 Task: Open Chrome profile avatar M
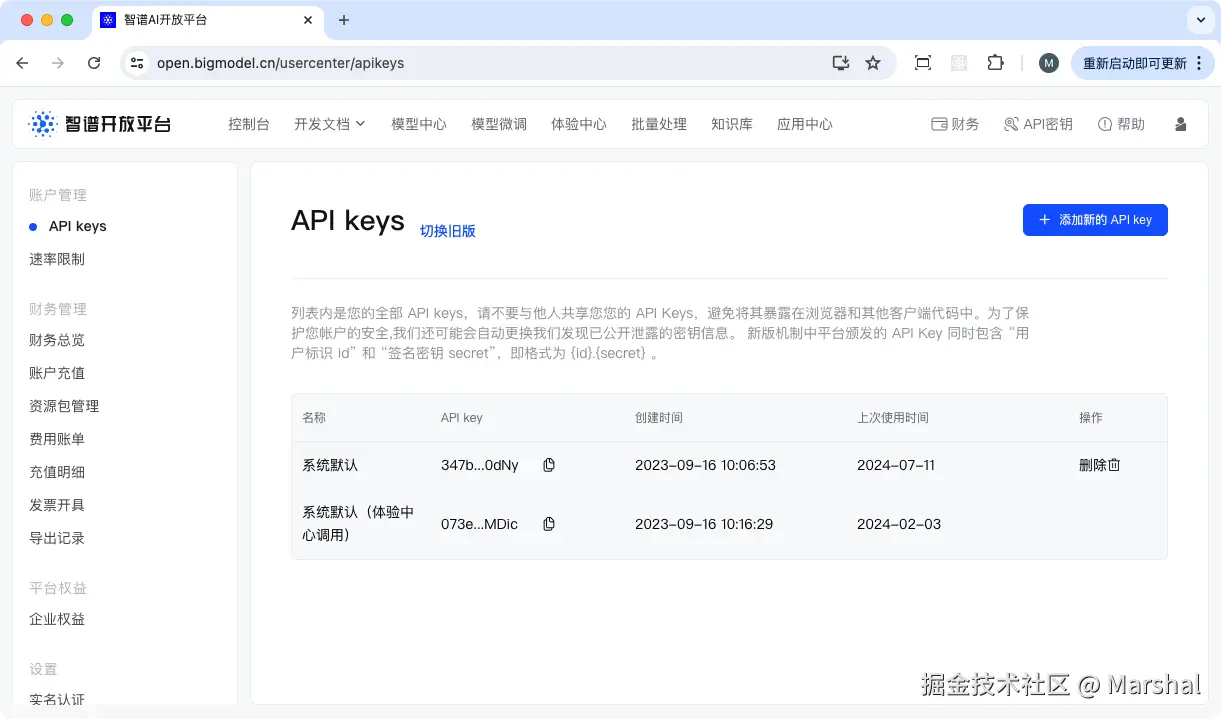click(x=1048, y=63)
